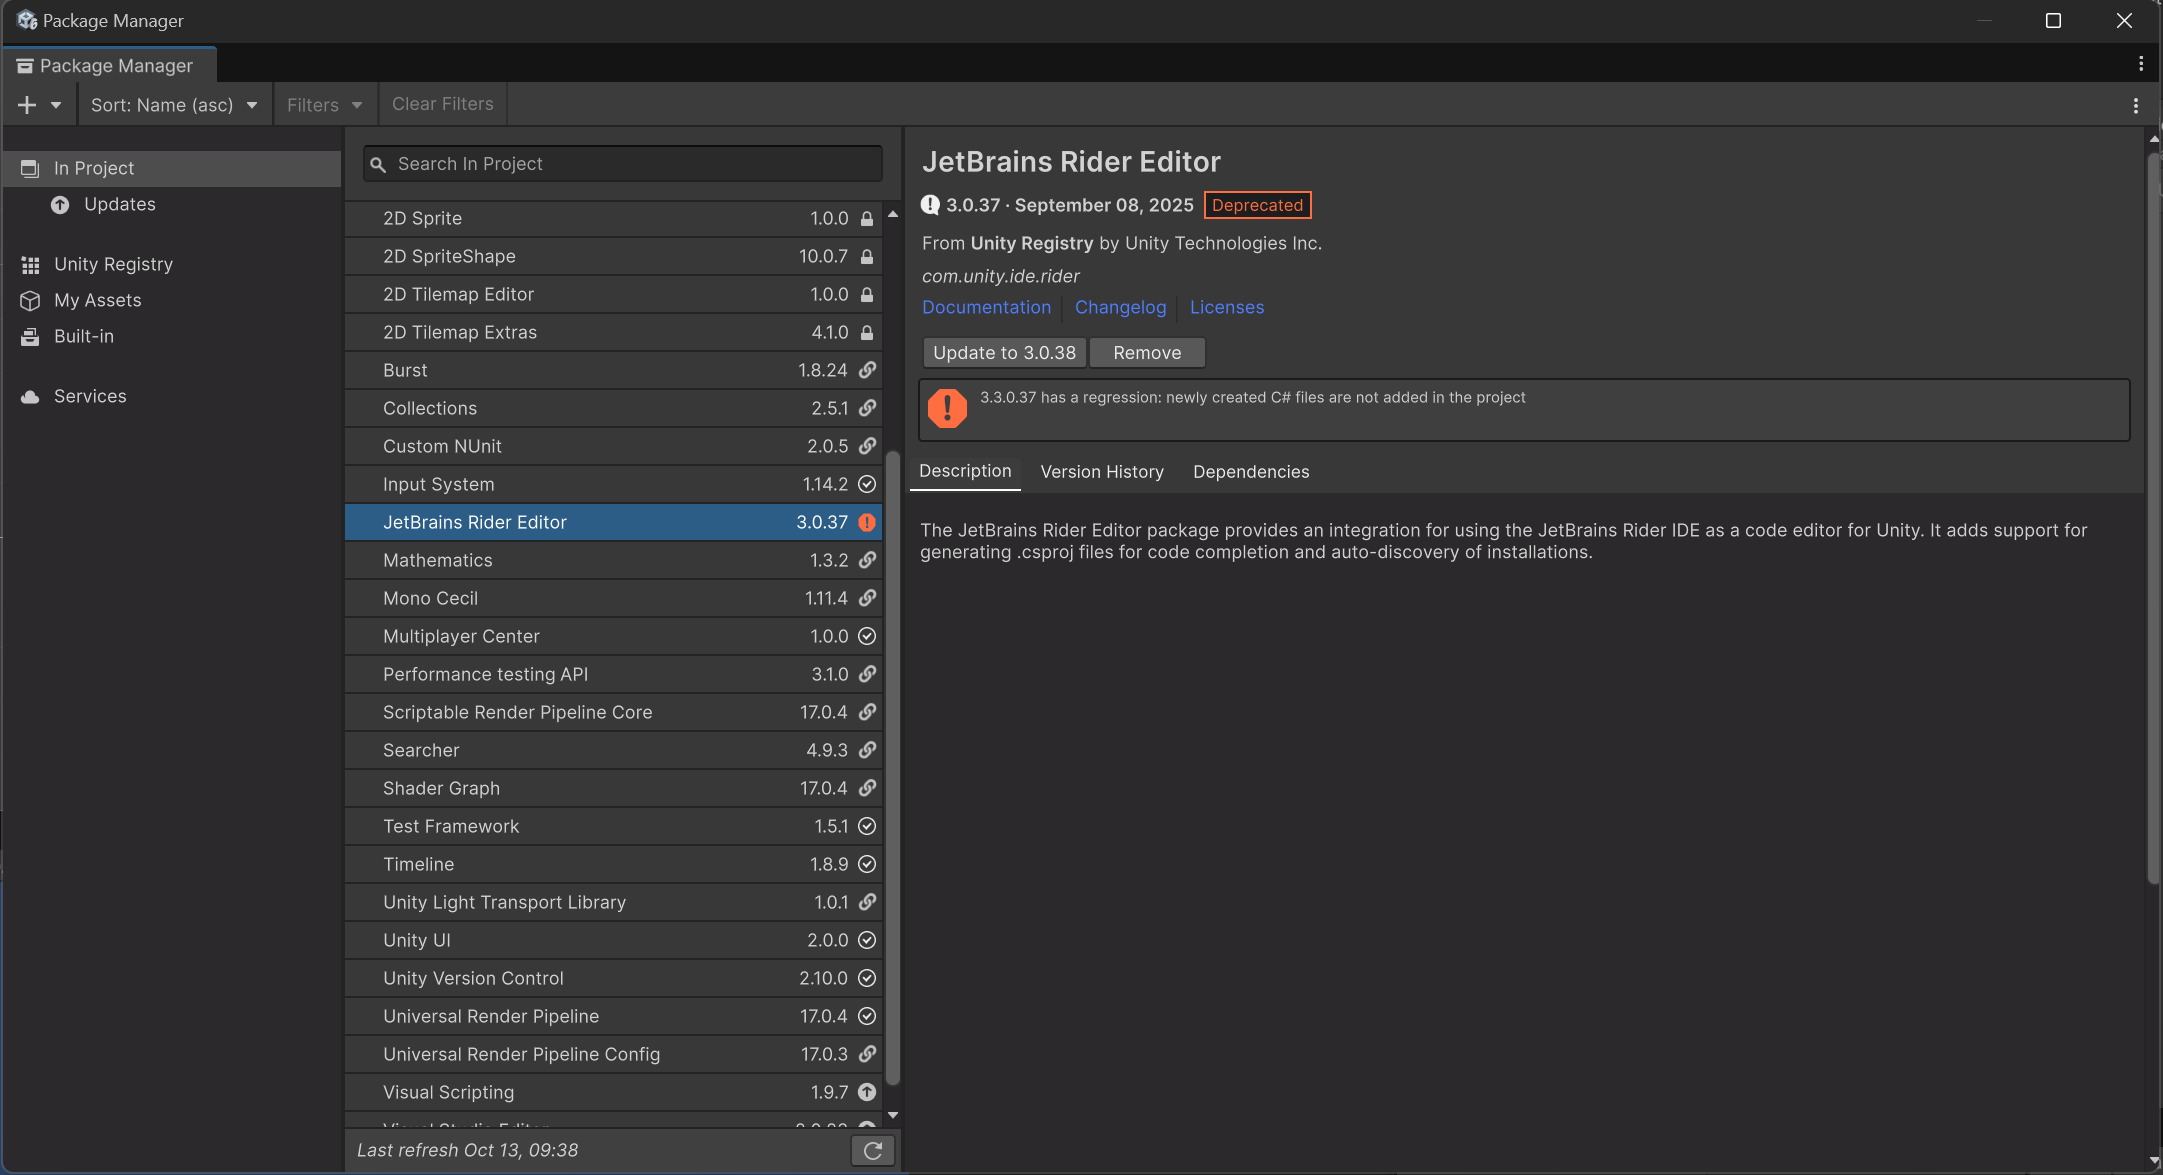Click the Built-in packages icon
Viewport: 2163px width, 1175px height.
(x=31, y=337)
